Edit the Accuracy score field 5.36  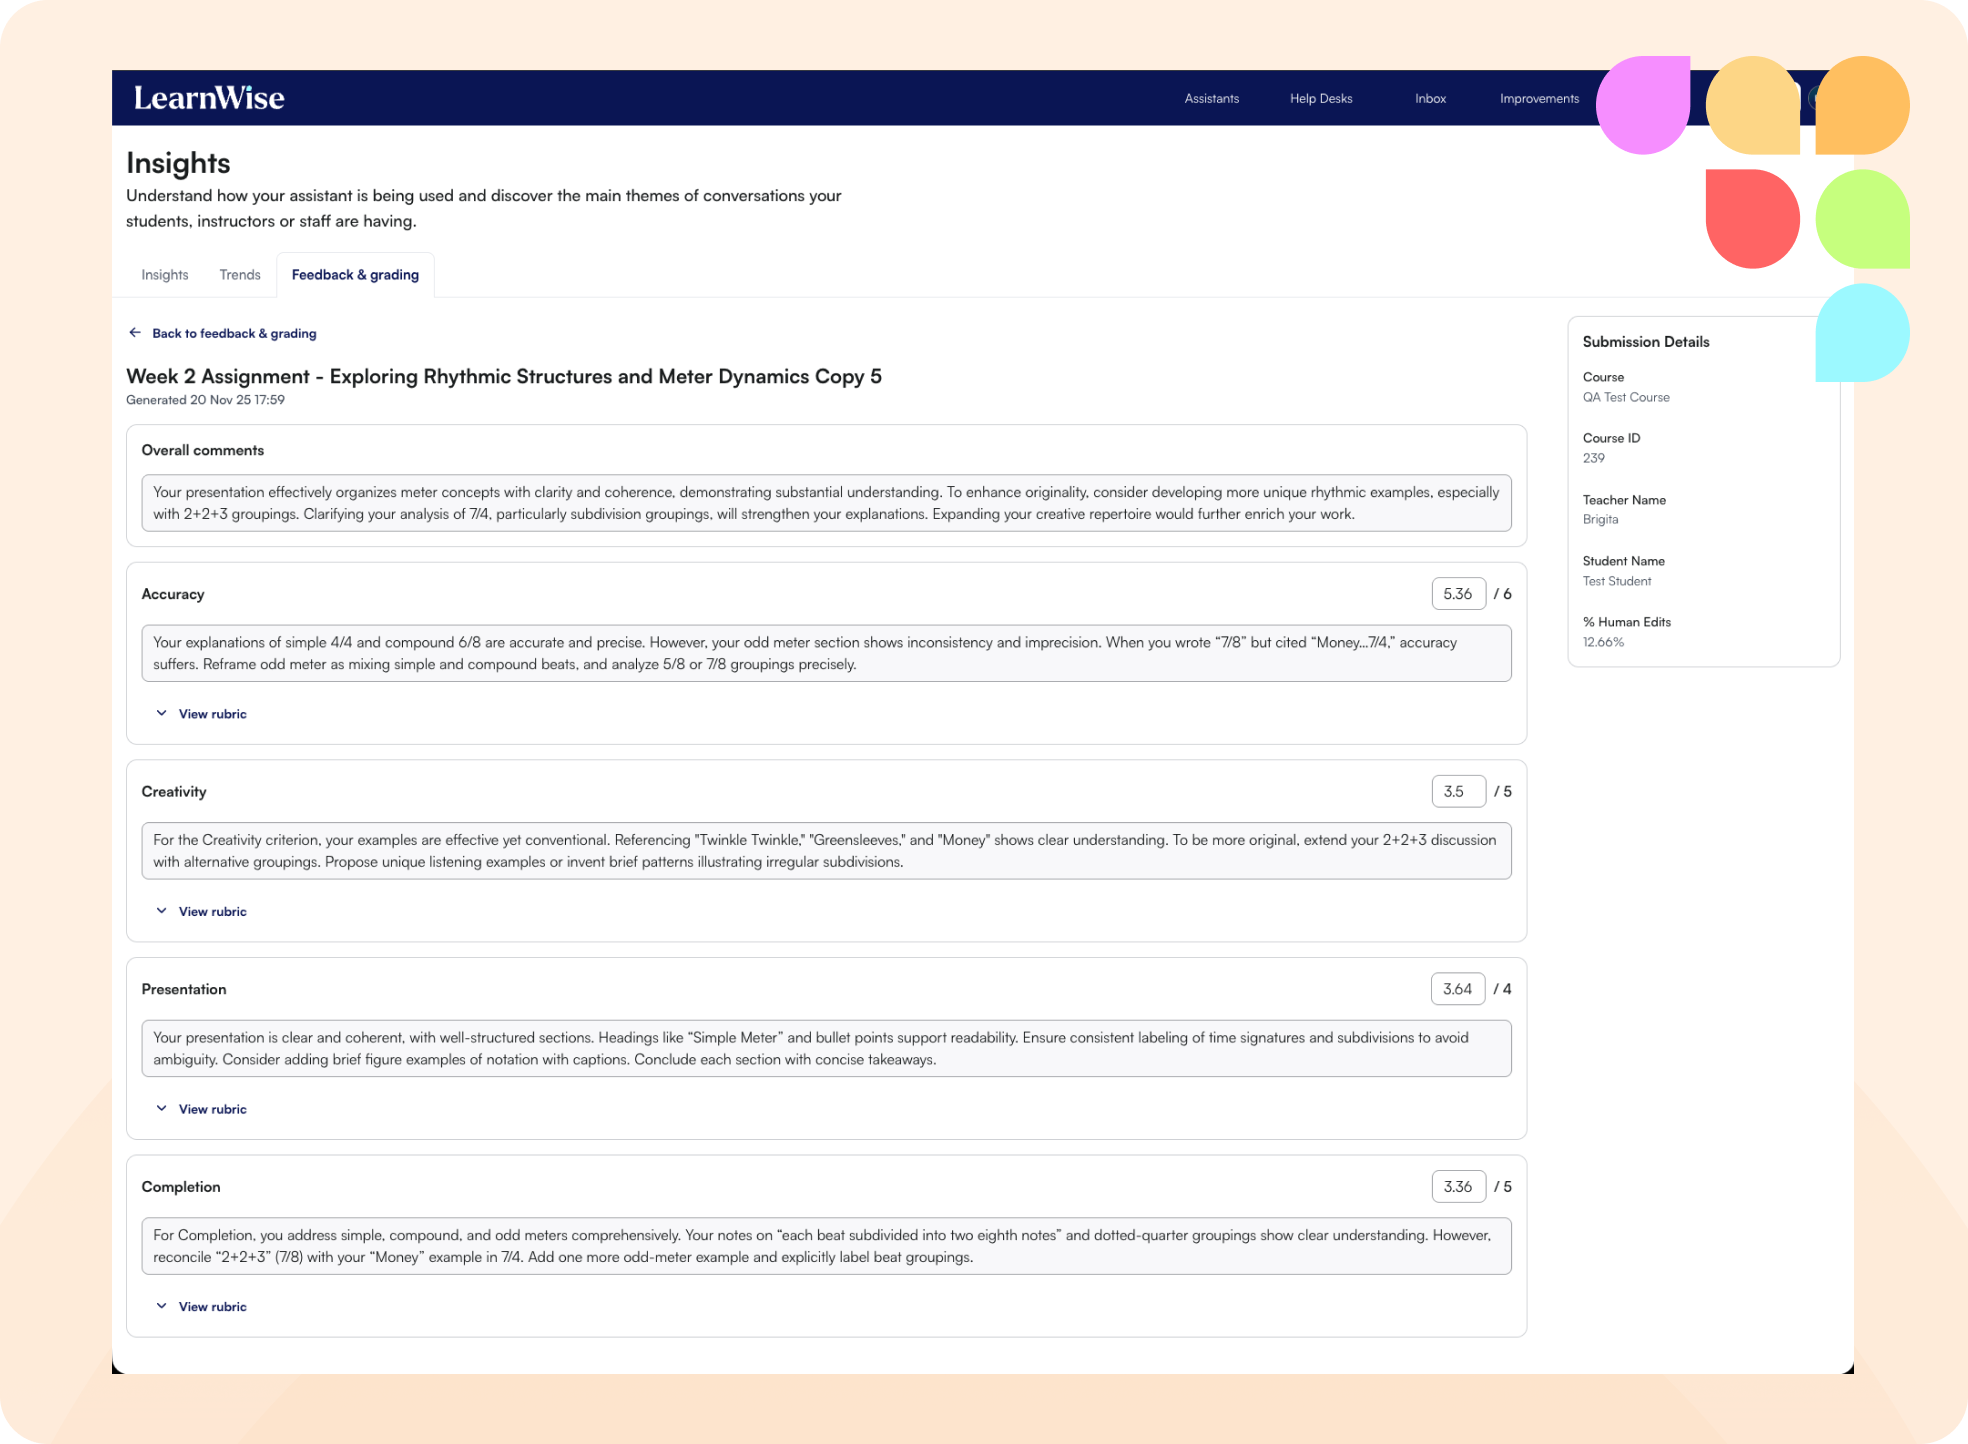1457,594
